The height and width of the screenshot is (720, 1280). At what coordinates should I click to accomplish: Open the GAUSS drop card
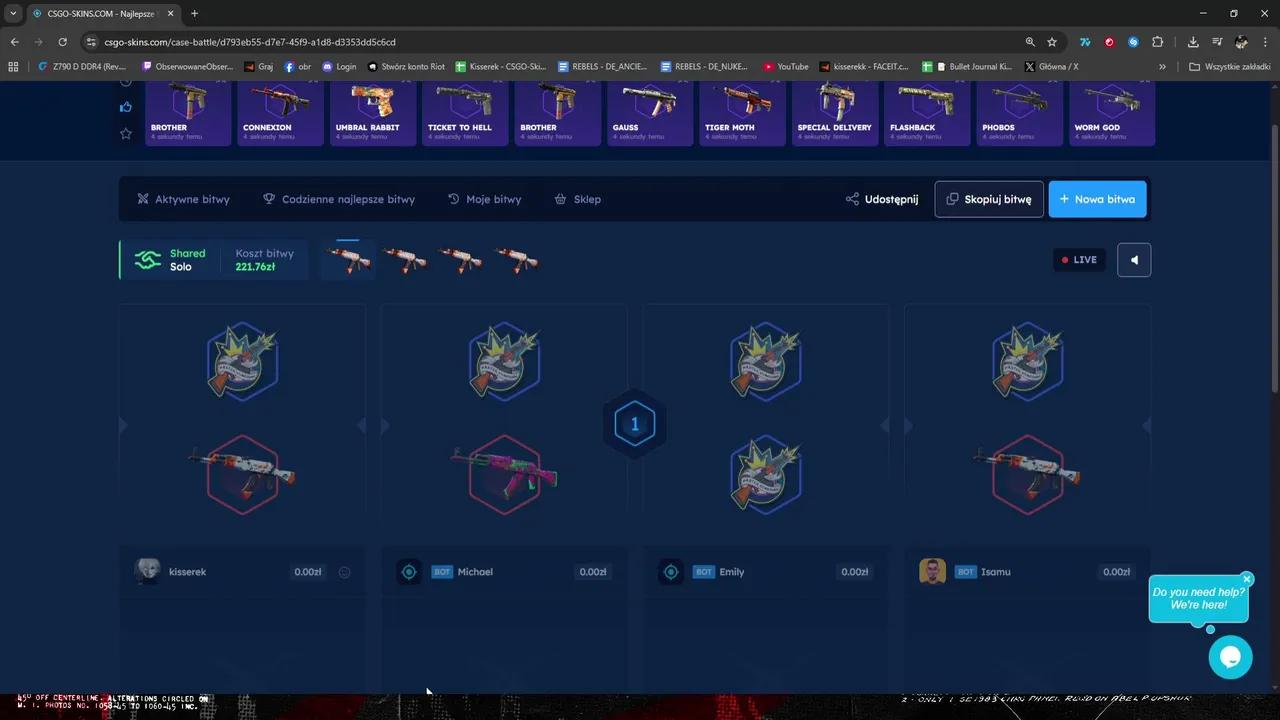click(650, 113)
